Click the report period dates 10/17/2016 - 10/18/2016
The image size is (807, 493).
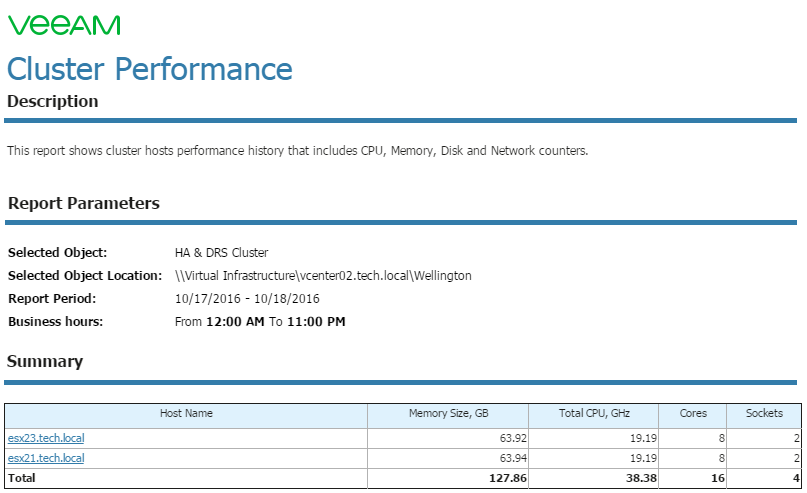(x=247, y=298)
